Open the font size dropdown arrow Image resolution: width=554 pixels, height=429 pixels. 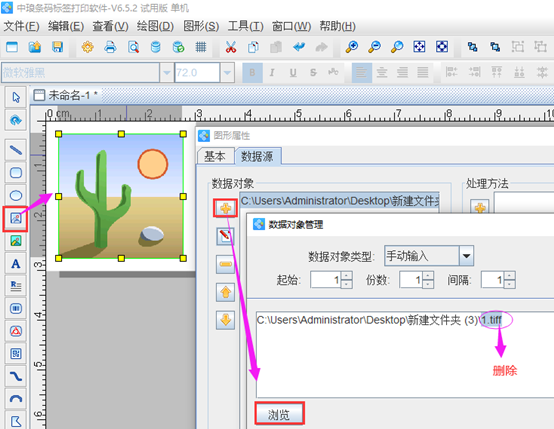click(228, 73)
